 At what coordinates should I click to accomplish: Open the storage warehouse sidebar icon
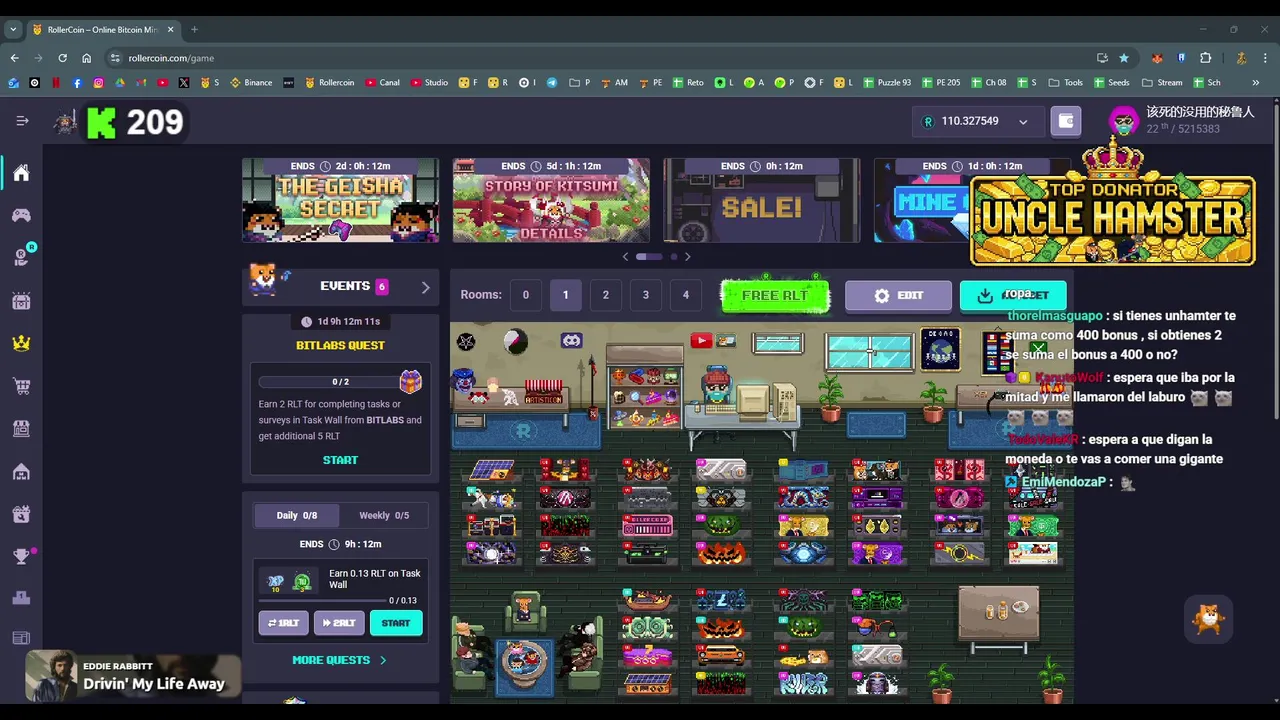click(x=21, y=471)
